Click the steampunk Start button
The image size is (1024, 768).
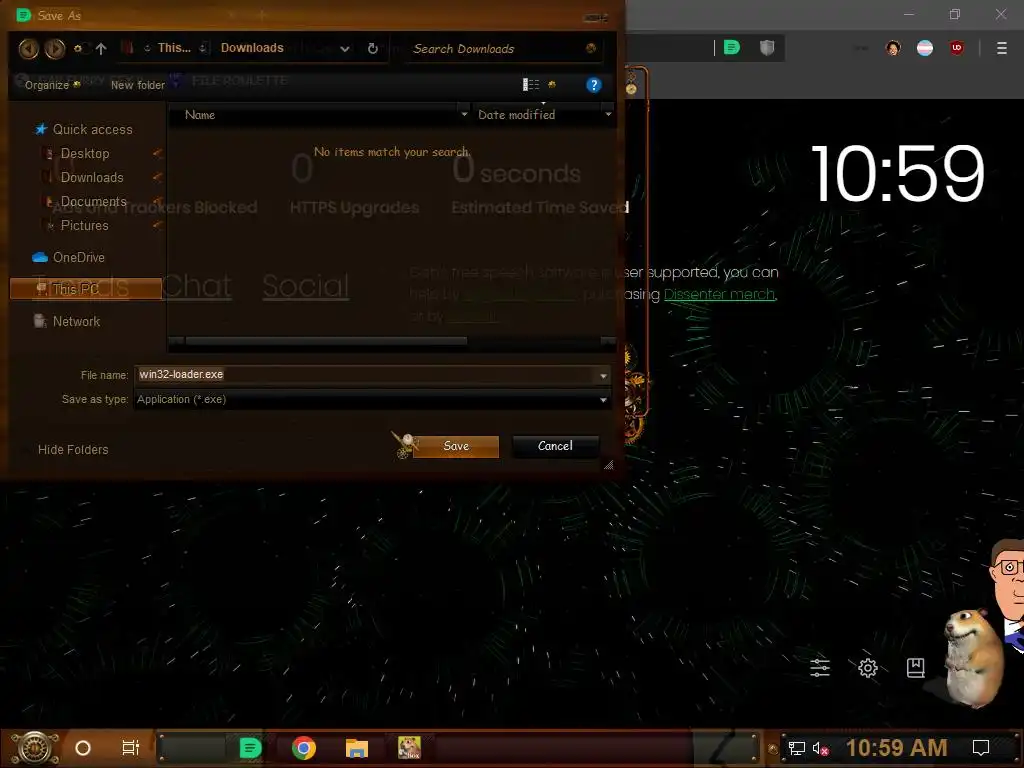click(34, 748)
